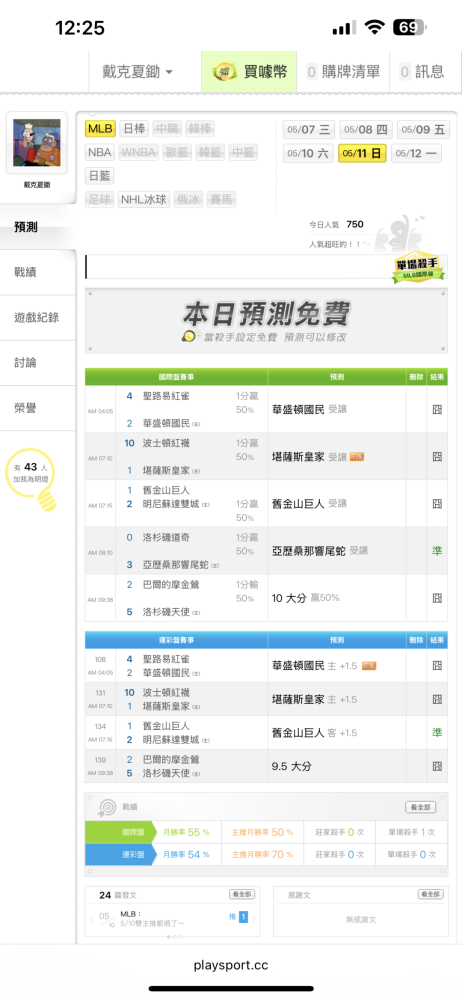
Task: Go to the next post with right chevron
Action: pos(254,919)
